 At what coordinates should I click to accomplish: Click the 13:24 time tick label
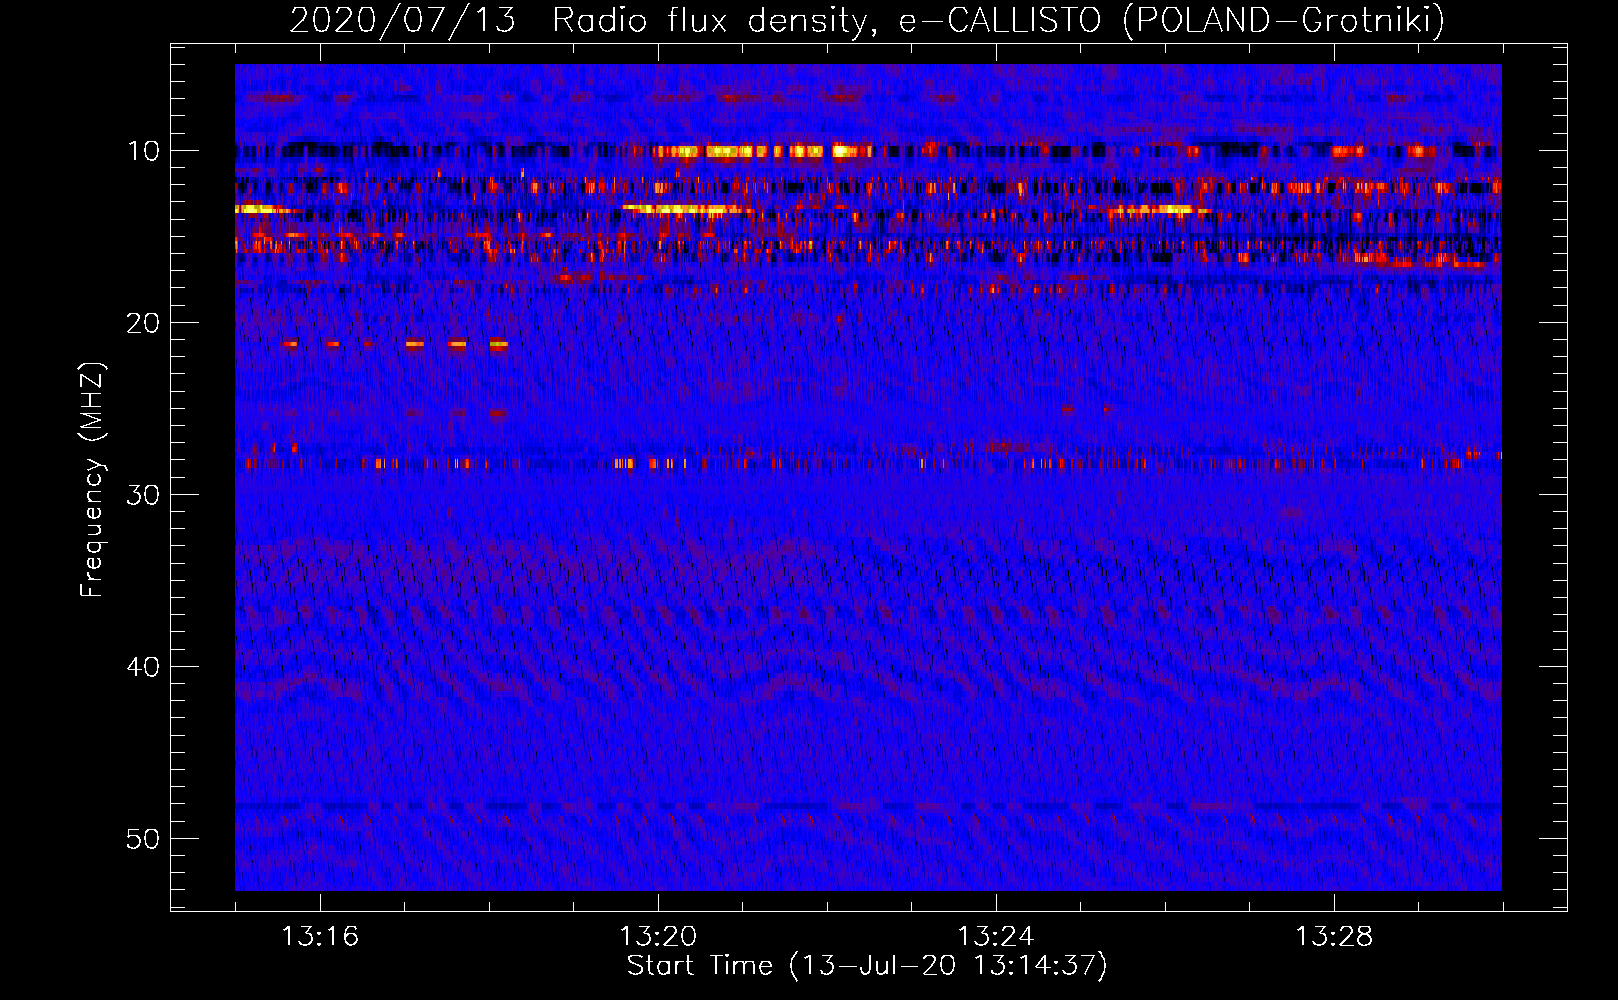pos(996,937)
